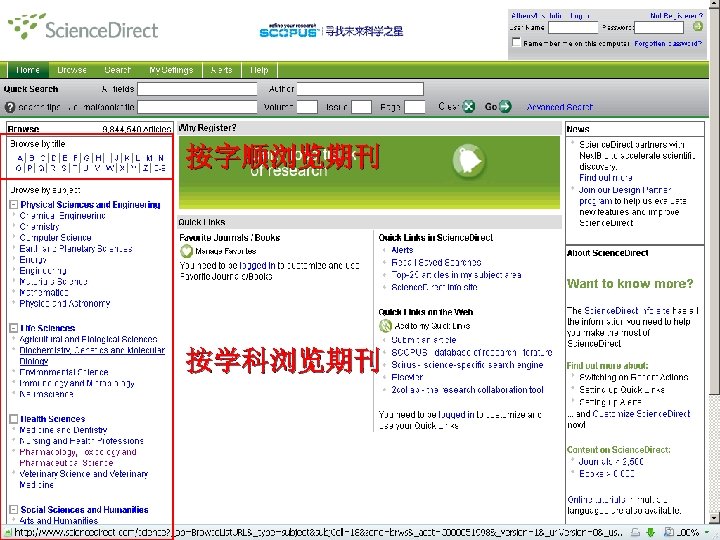Browse titles starting with H
720x540 pixels.
(x=99, y=158)
